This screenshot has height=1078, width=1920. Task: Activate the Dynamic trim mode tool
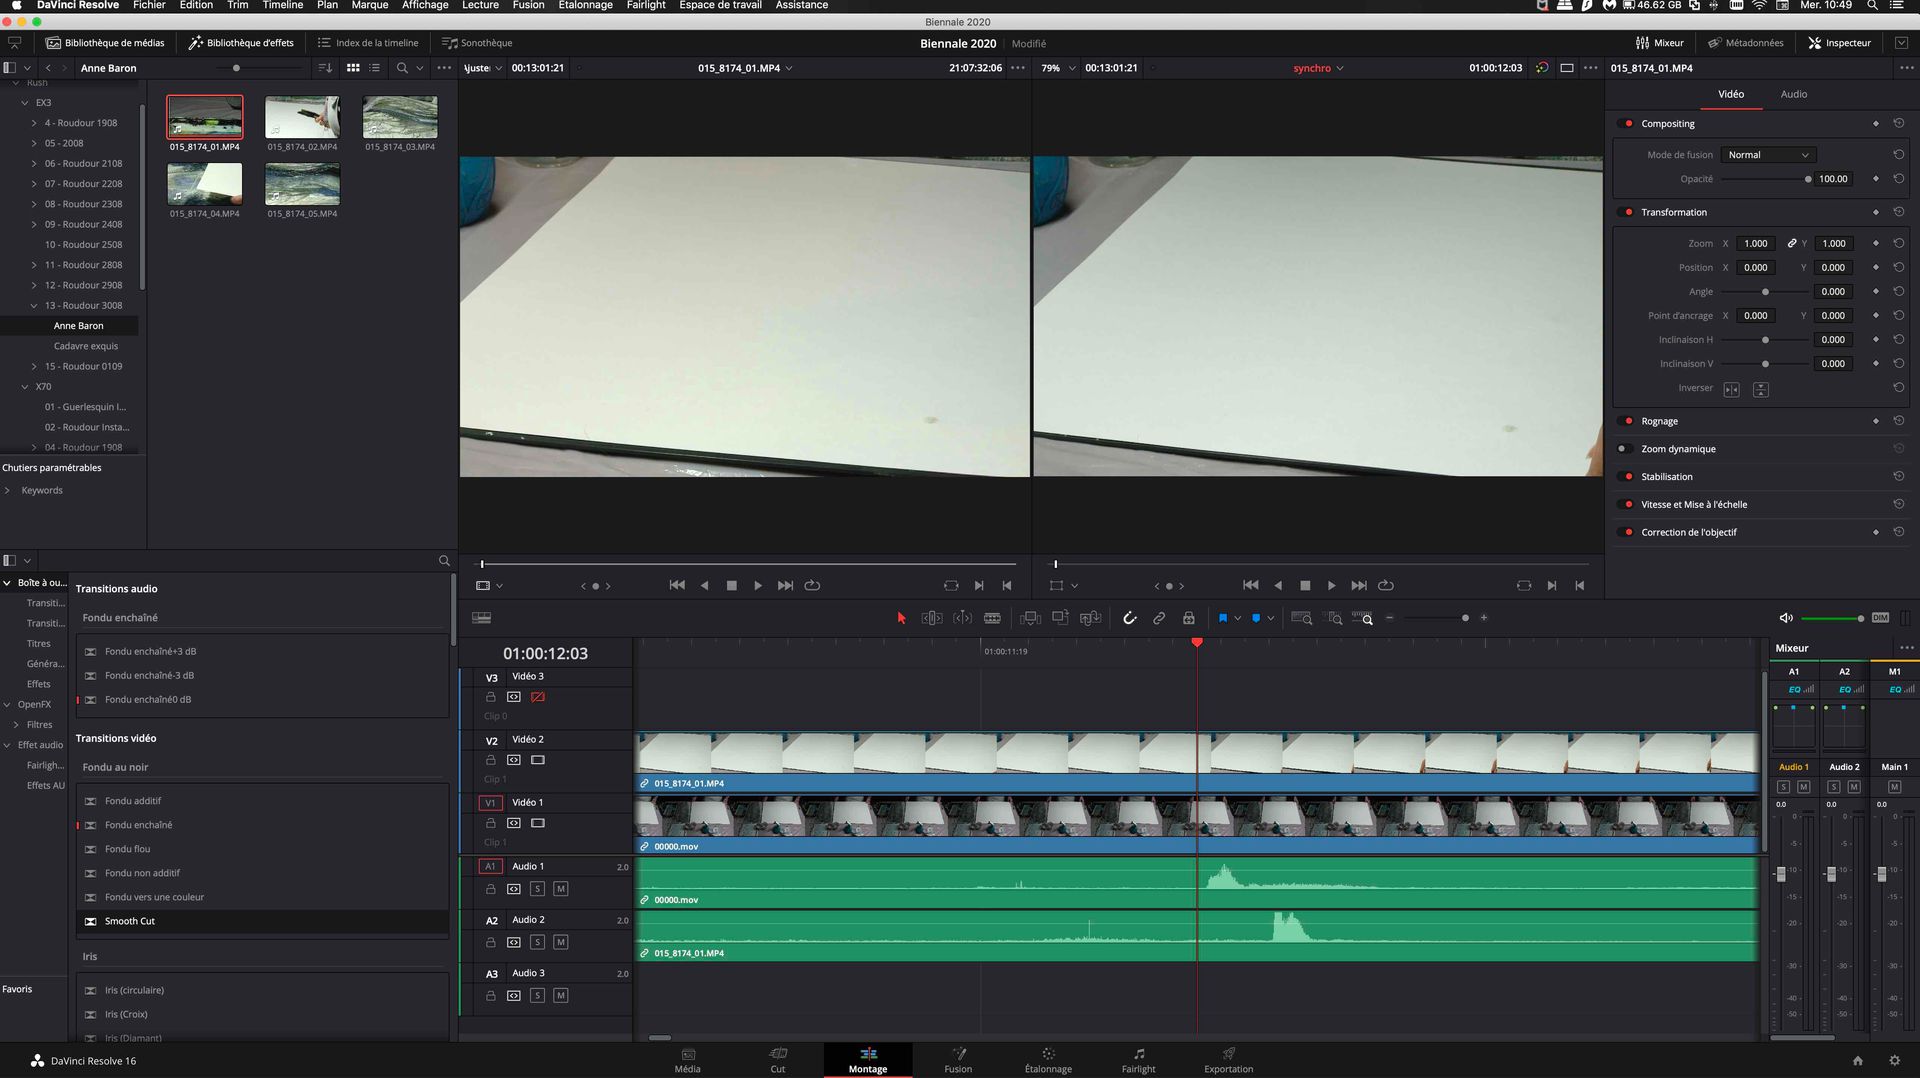pos(962,618)
